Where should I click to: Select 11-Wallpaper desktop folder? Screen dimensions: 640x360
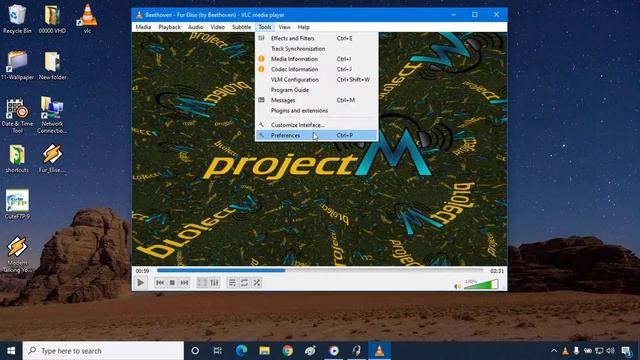coord(17,65)
